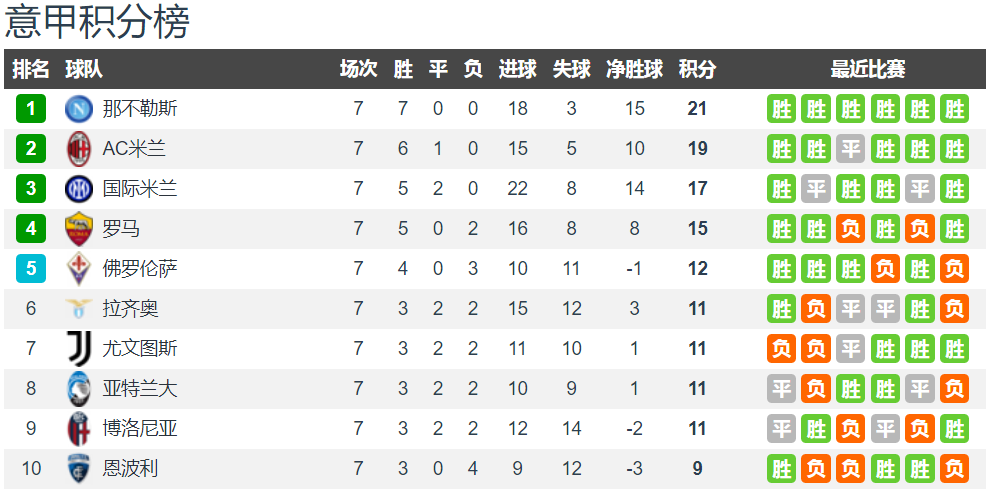
Task: Select the Inter Milan crest icon
Action: pyautogui.click(x=79, y=189)
